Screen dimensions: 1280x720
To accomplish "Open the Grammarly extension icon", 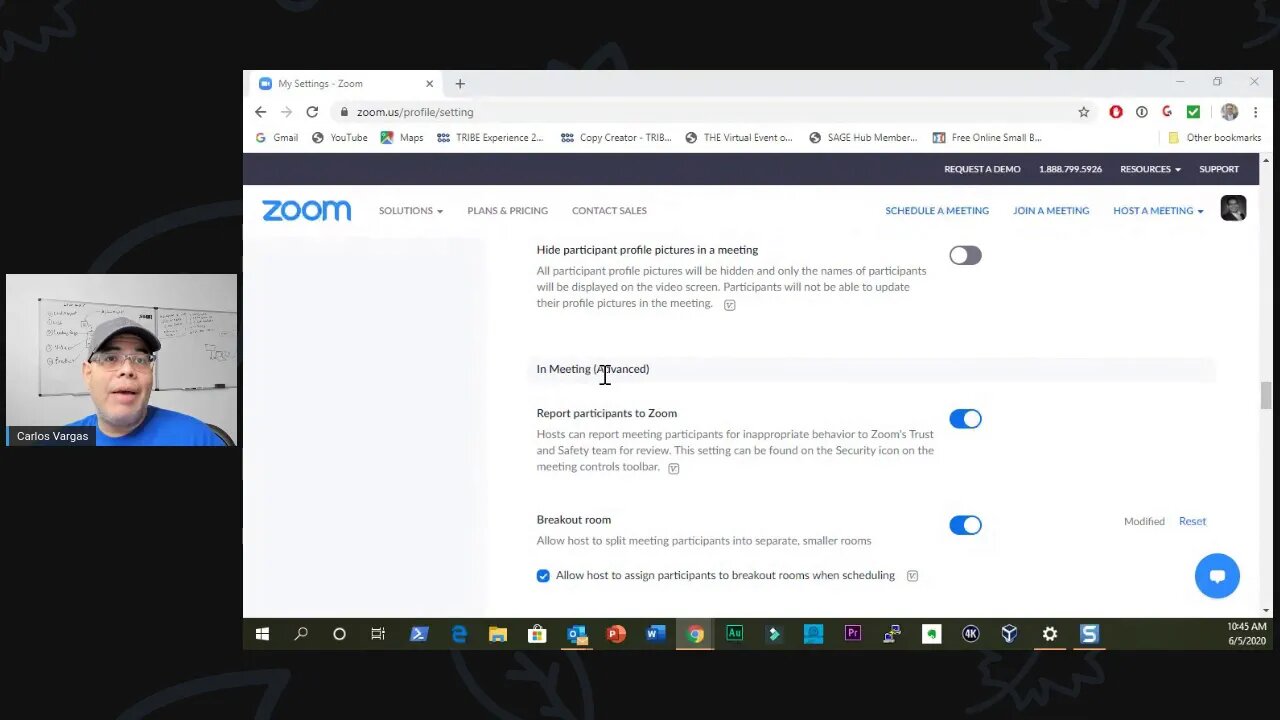I will pos(1167,112).
